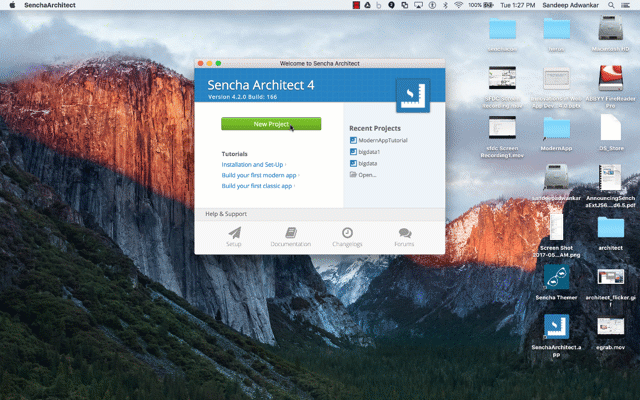Open the SenchaArchitect application menu
Image resolution: width=640 pixels, height=400 pixels.
[50, 5]
